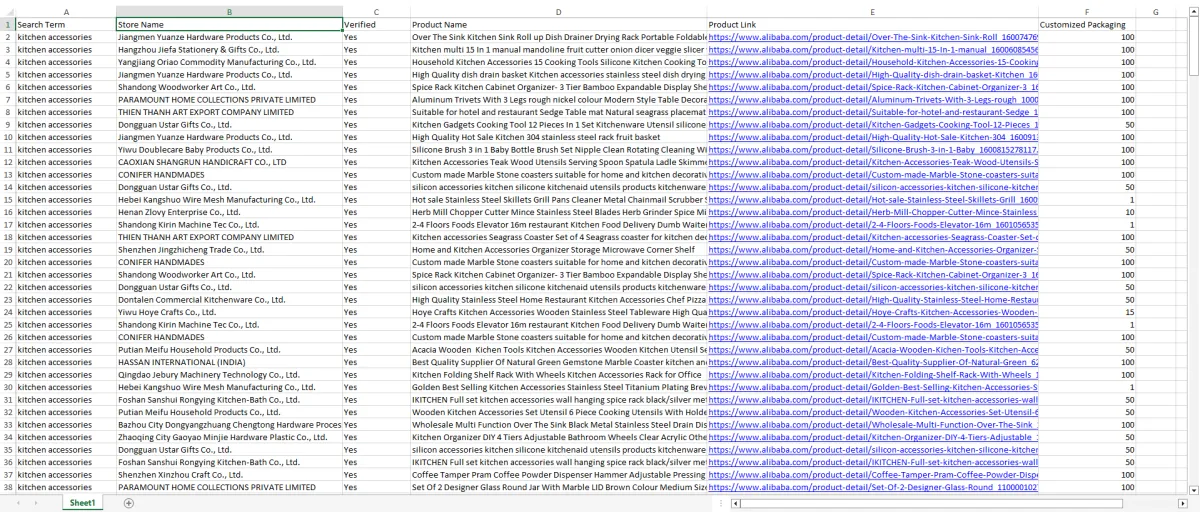The width and height of the screenshot is (1200, 512).
Task: Select row 38 header
Action: [7, 487]
